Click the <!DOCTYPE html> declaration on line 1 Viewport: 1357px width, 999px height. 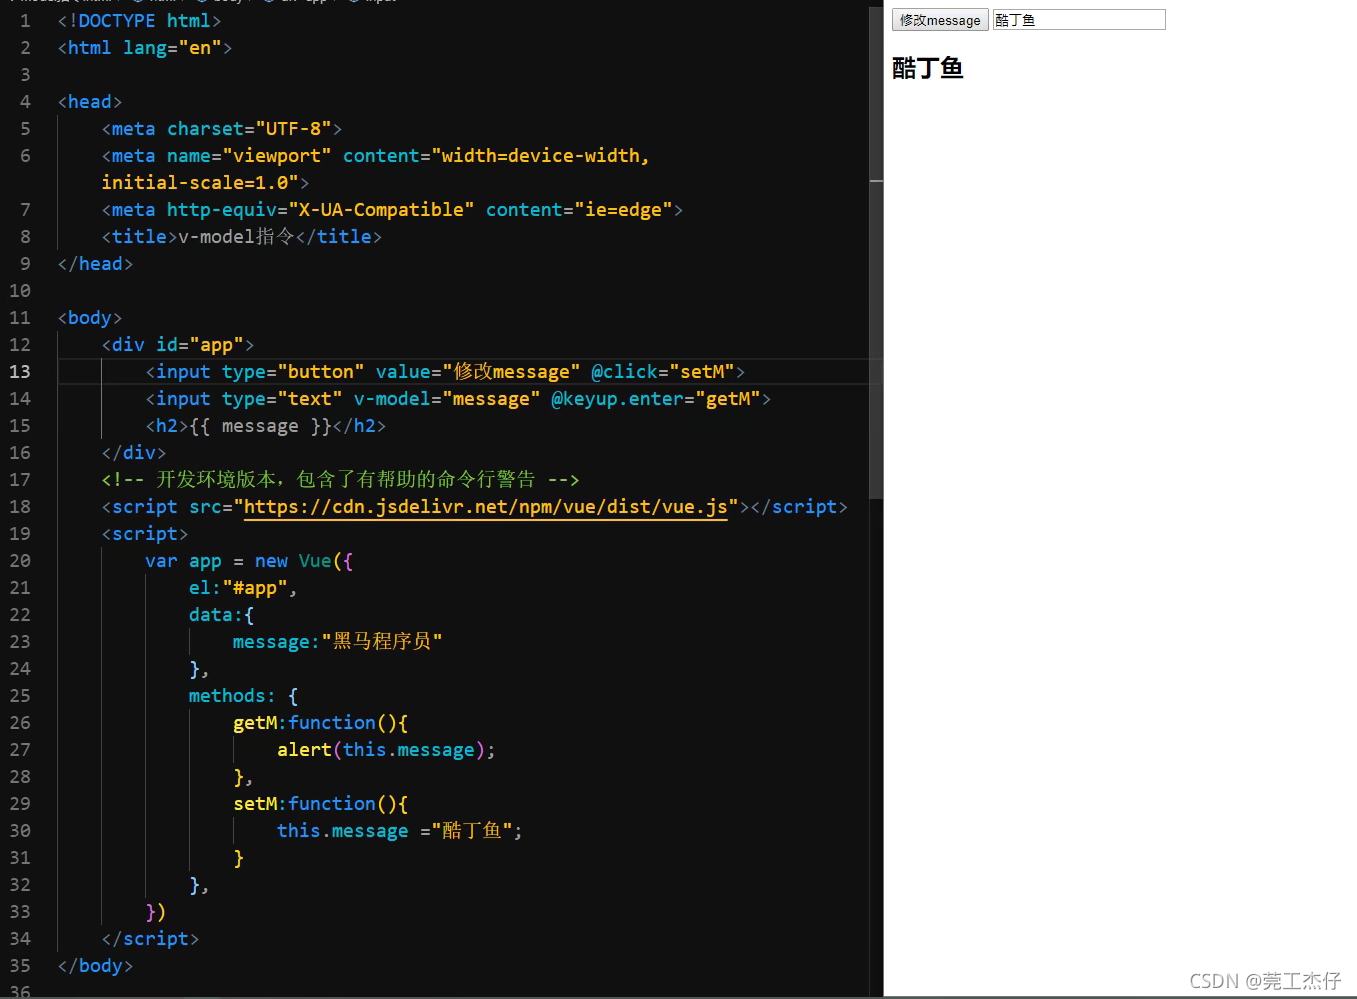coord(140,21)
